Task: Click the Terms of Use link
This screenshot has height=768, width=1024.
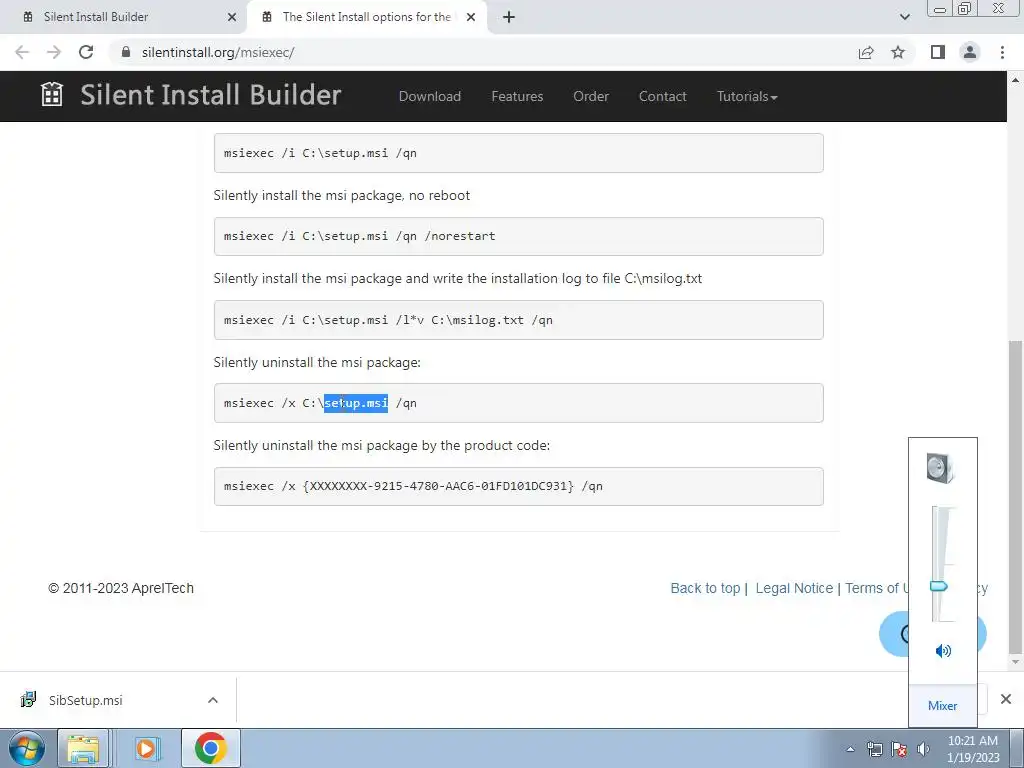Action: coord(877,588)
